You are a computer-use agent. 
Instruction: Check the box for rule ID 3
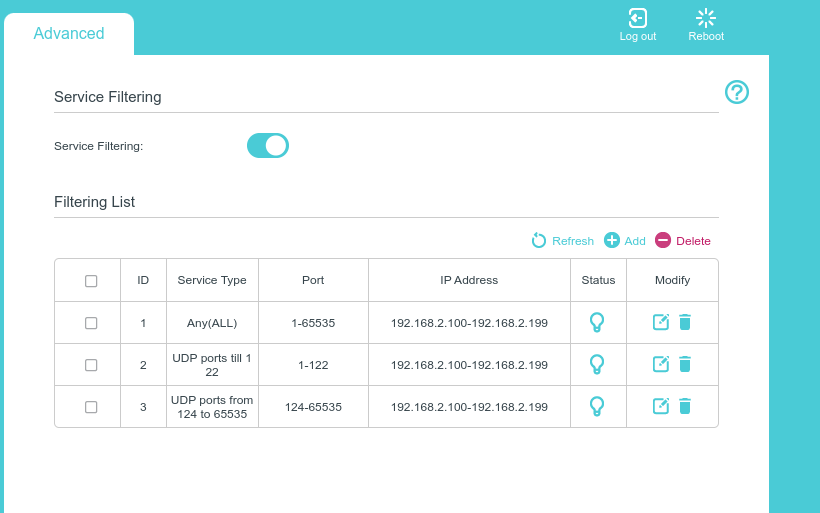tap(91, 407)
